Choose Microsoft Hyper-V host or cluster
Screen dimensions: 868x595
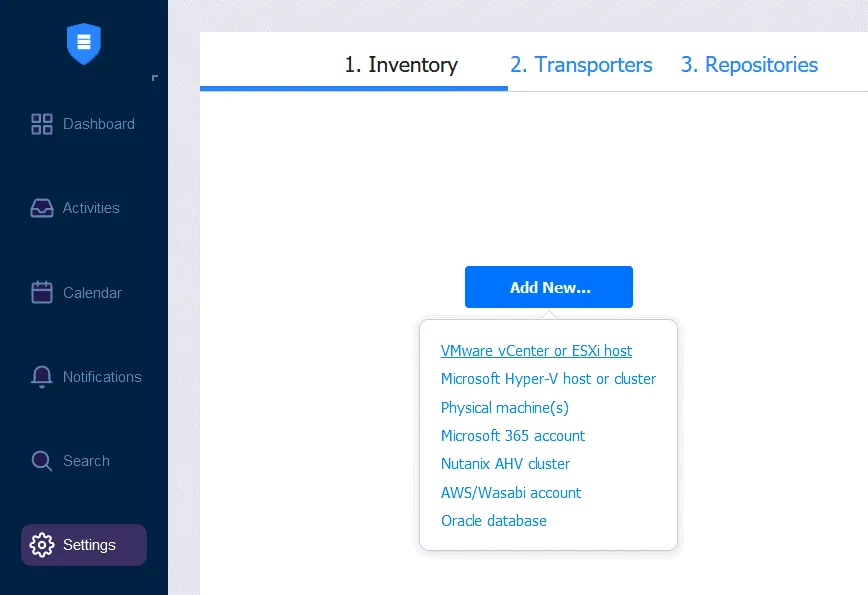click(548, 379)
